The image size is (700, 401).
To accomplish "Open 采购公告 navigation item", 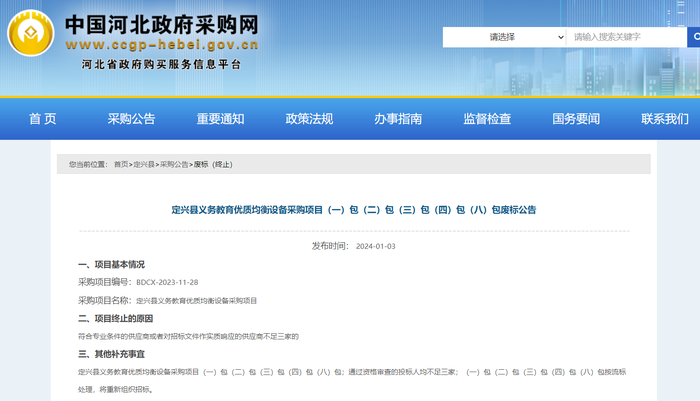I will point(131,119).
